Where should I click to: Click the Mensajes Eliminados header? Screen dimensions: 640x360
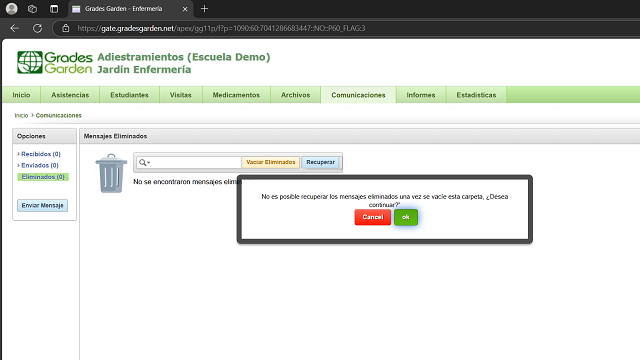tap(115, 136)
